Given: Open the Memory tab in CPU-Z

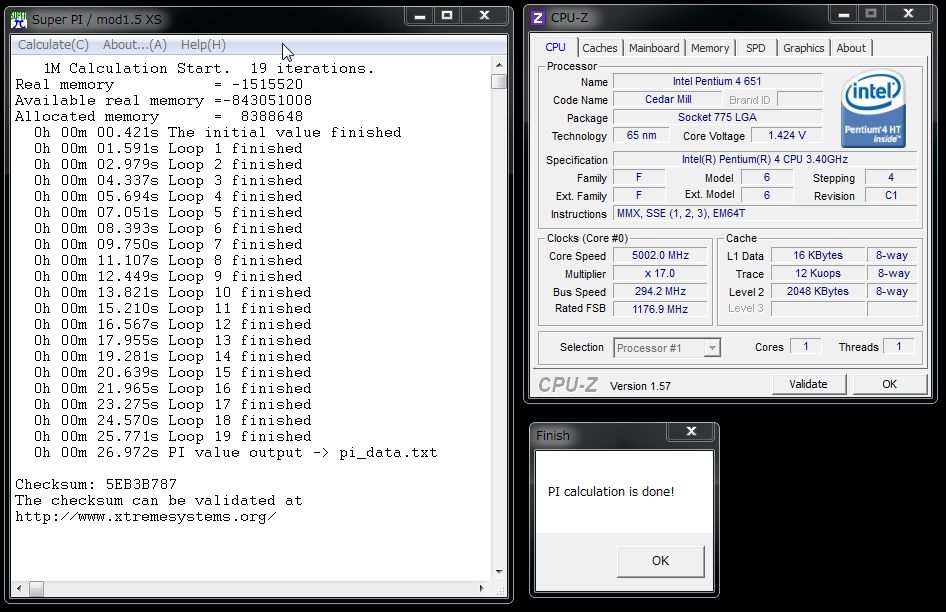Looking at the screenshot, I should 710,48.
